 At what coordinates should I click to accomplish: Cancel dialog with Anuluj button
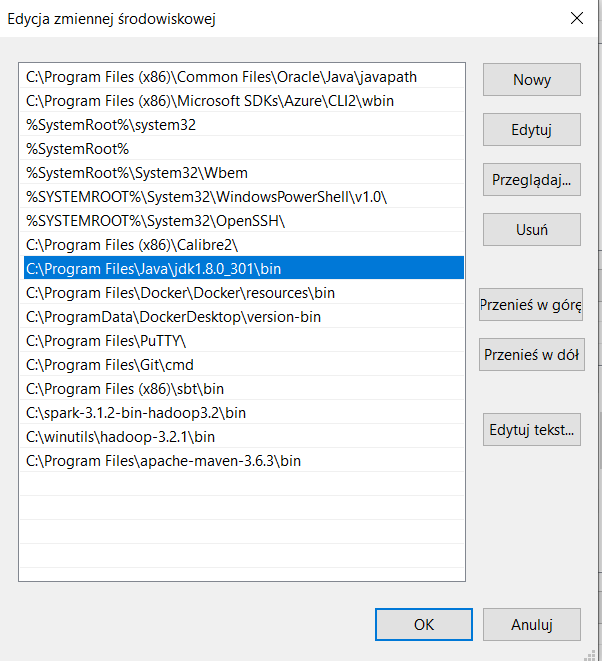[x=531, y=624]
